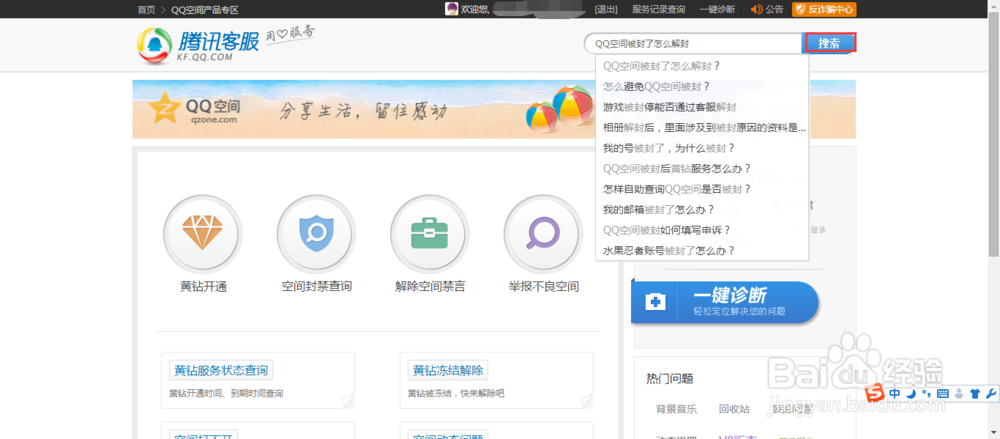1000x439 pixels.
Task: Click the 腾讯客服 penguin logo
Action: pyautogui.click(x=155, y=45)
